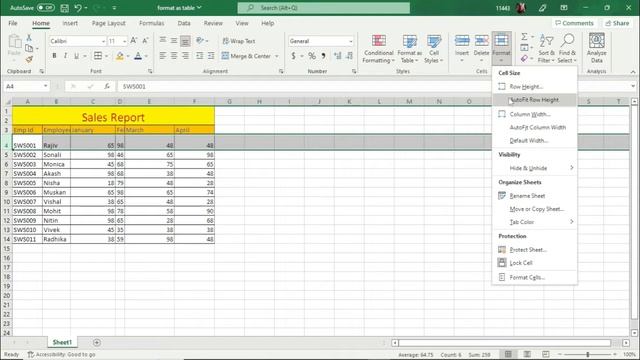Switch to the View tab
Viewport: 640px width, 360px height.
[242, 23]
